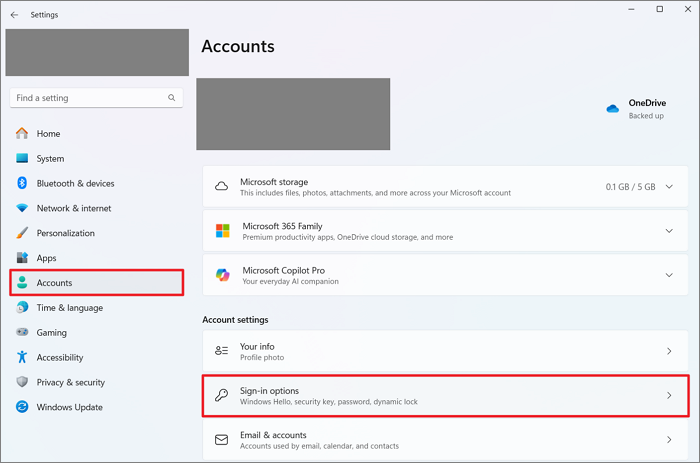Open the Your info settings row
This screenshot has width=700, height=463.
(x=444, y=351)
